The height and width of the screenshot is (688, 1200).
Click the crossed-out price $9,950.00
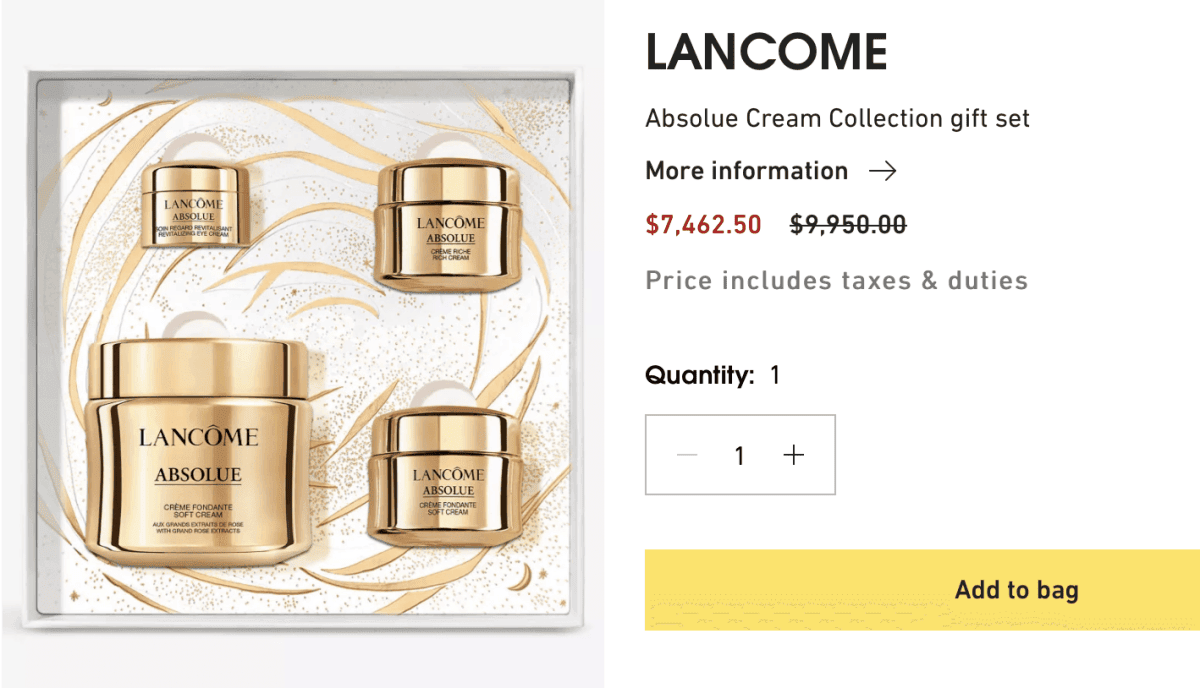[848, 224]
